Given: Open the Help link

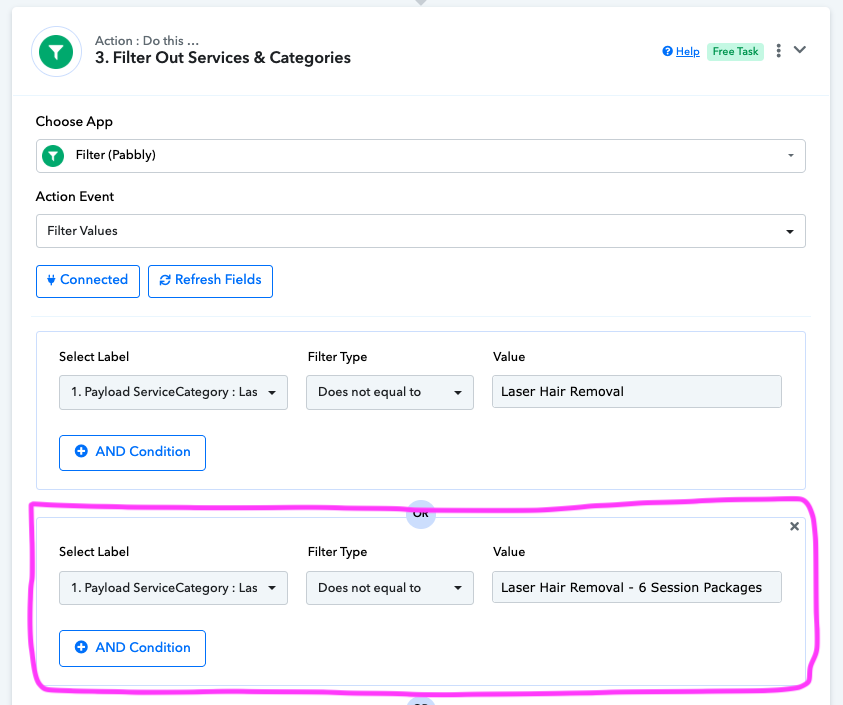Looking at the screenshot, I should (681, 52).
